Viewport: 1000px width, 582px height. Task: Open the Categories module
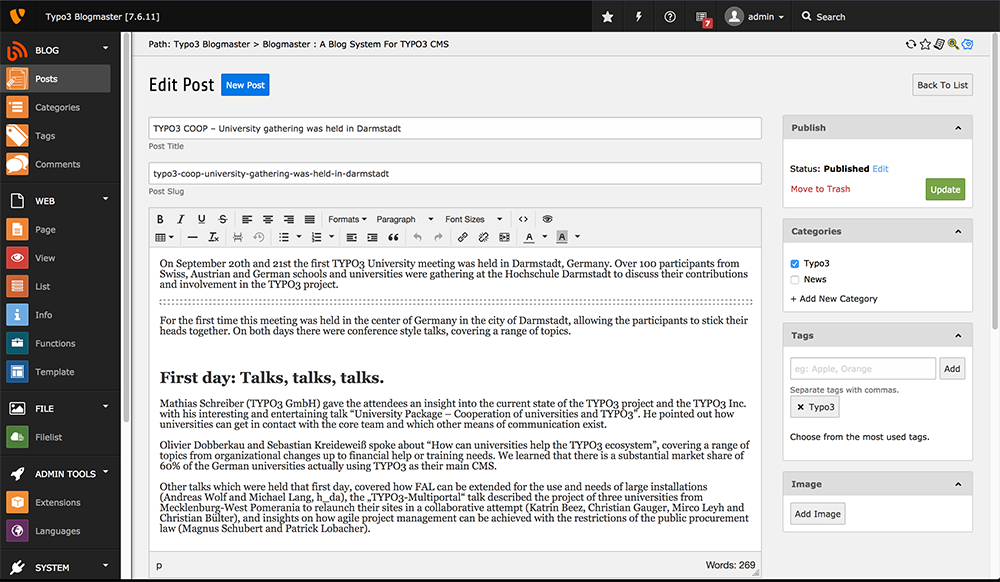(56, 107)
